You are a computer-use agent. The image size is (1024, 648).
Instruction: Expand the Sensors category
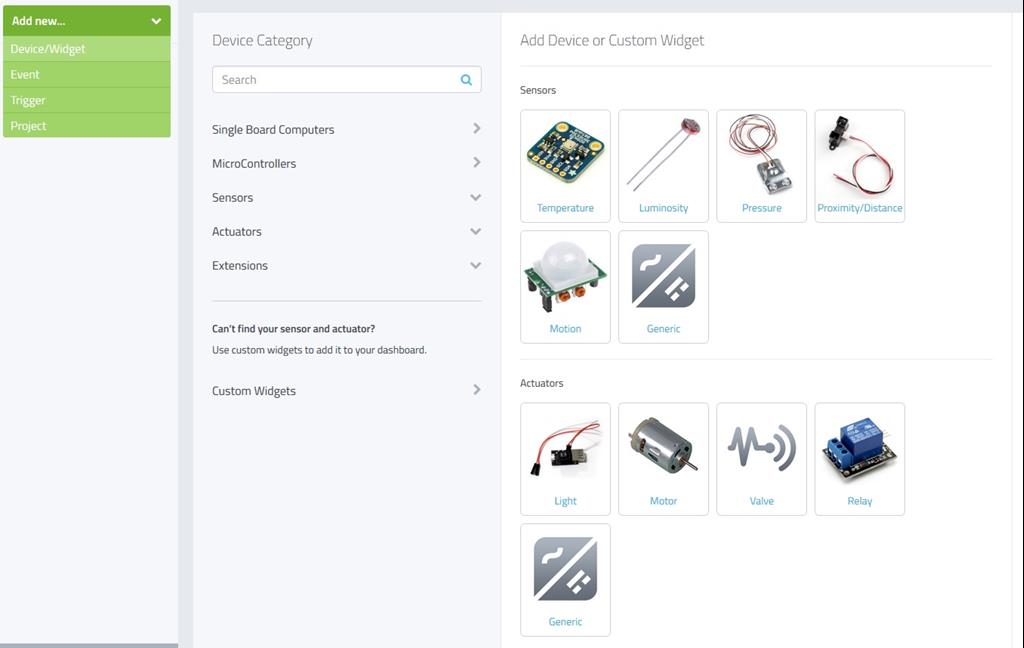click(x=346, y=197)
